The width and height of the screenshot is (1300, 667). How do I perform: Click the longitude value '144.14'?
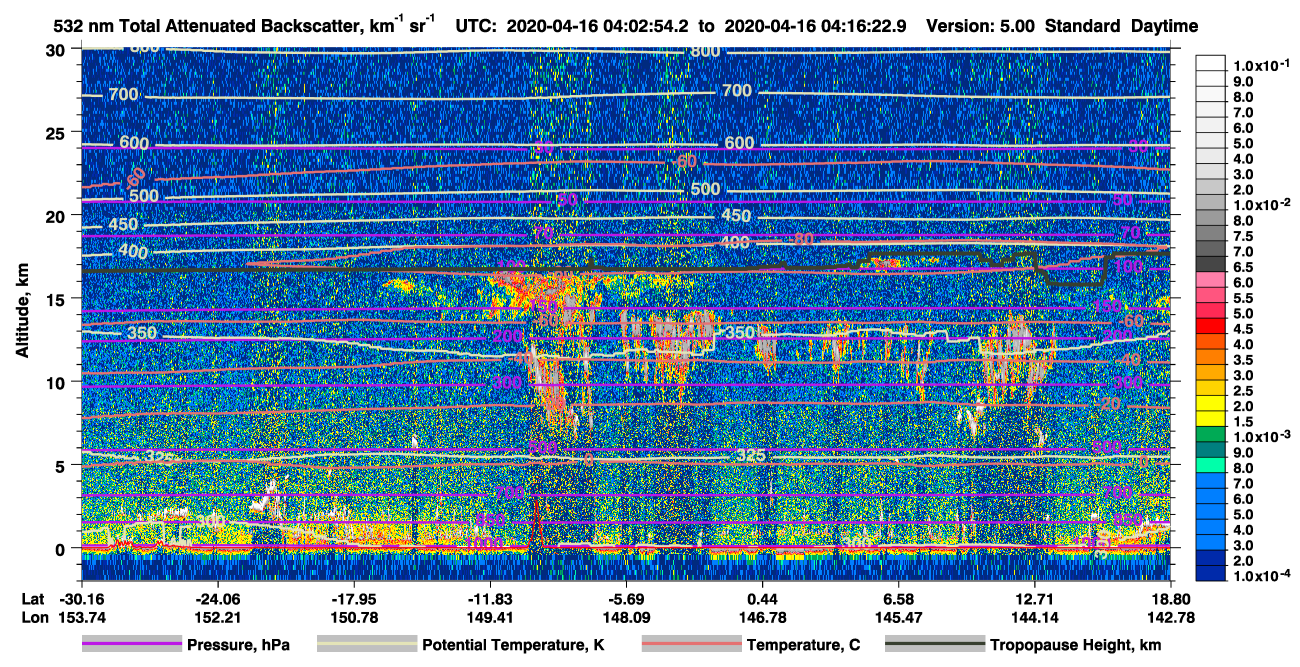tap(1034, 617)
